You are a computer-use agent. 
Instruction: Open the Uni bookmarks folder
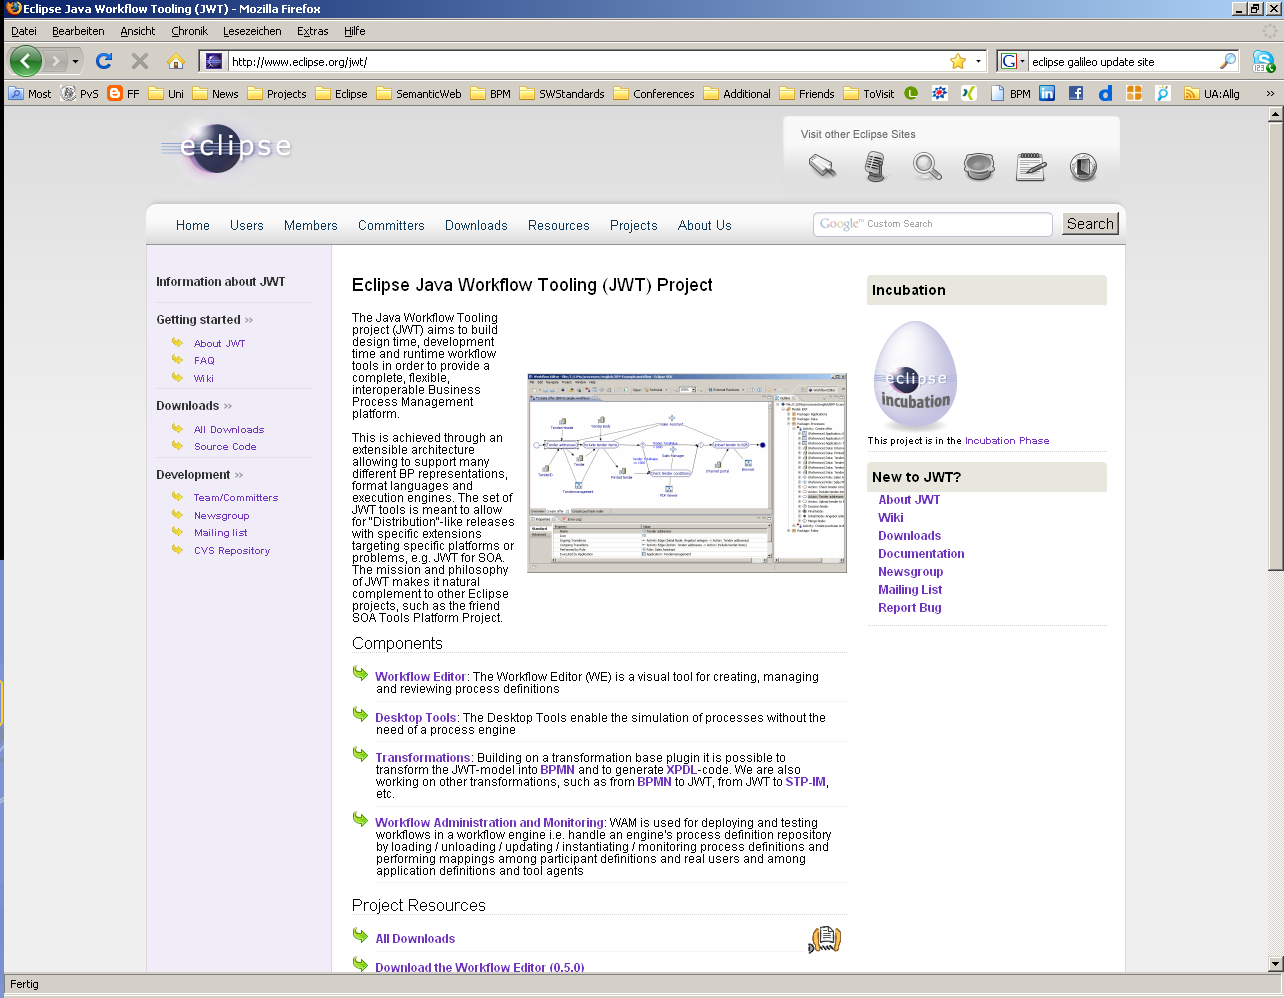tap(166, 93)
